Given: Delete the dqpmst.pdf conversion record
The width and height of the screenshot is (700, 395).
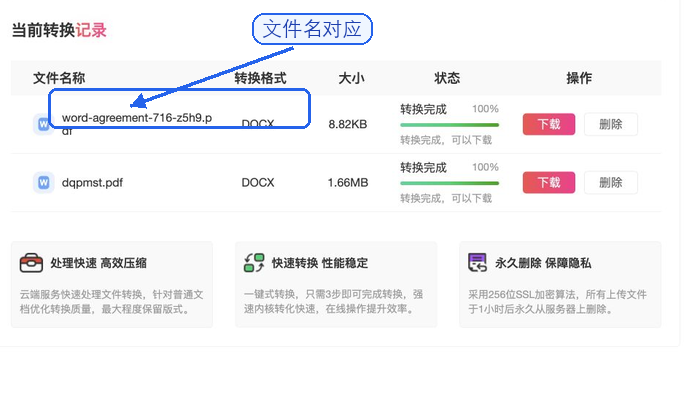Looking at the screenshot, I should (x=610, y=183).
